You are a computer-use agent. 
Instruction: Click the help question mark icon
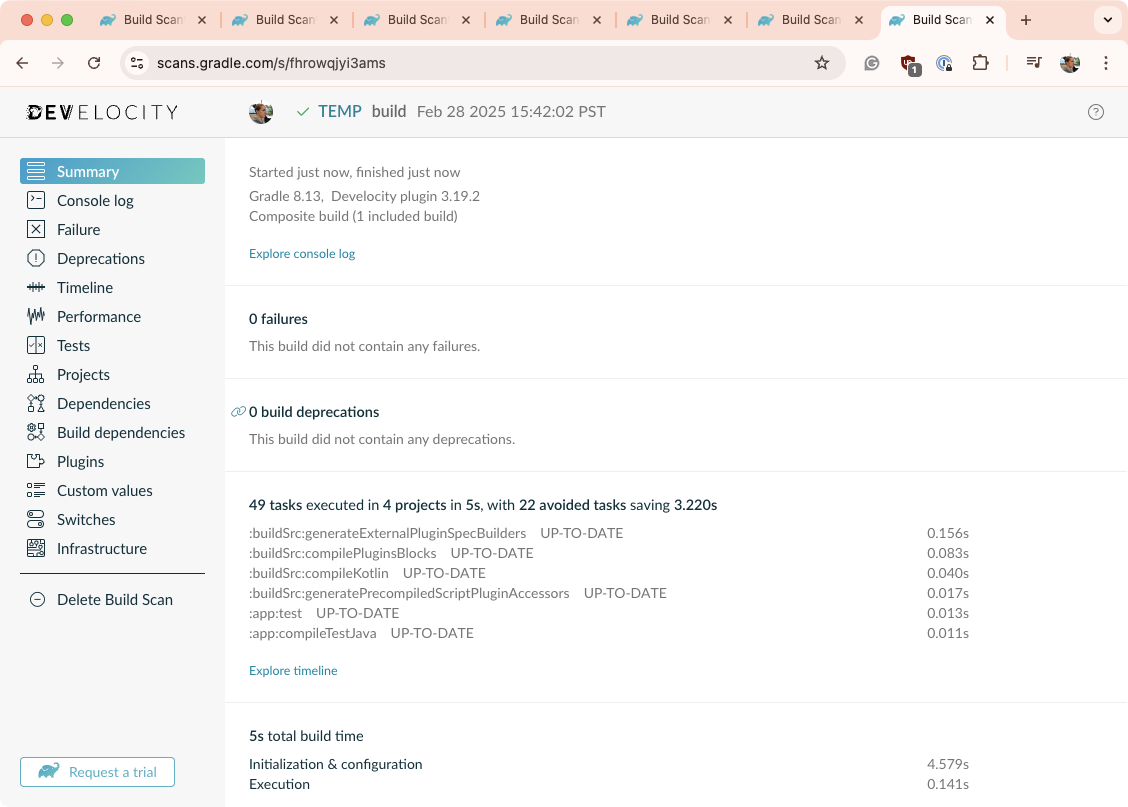coord(1095,112)
